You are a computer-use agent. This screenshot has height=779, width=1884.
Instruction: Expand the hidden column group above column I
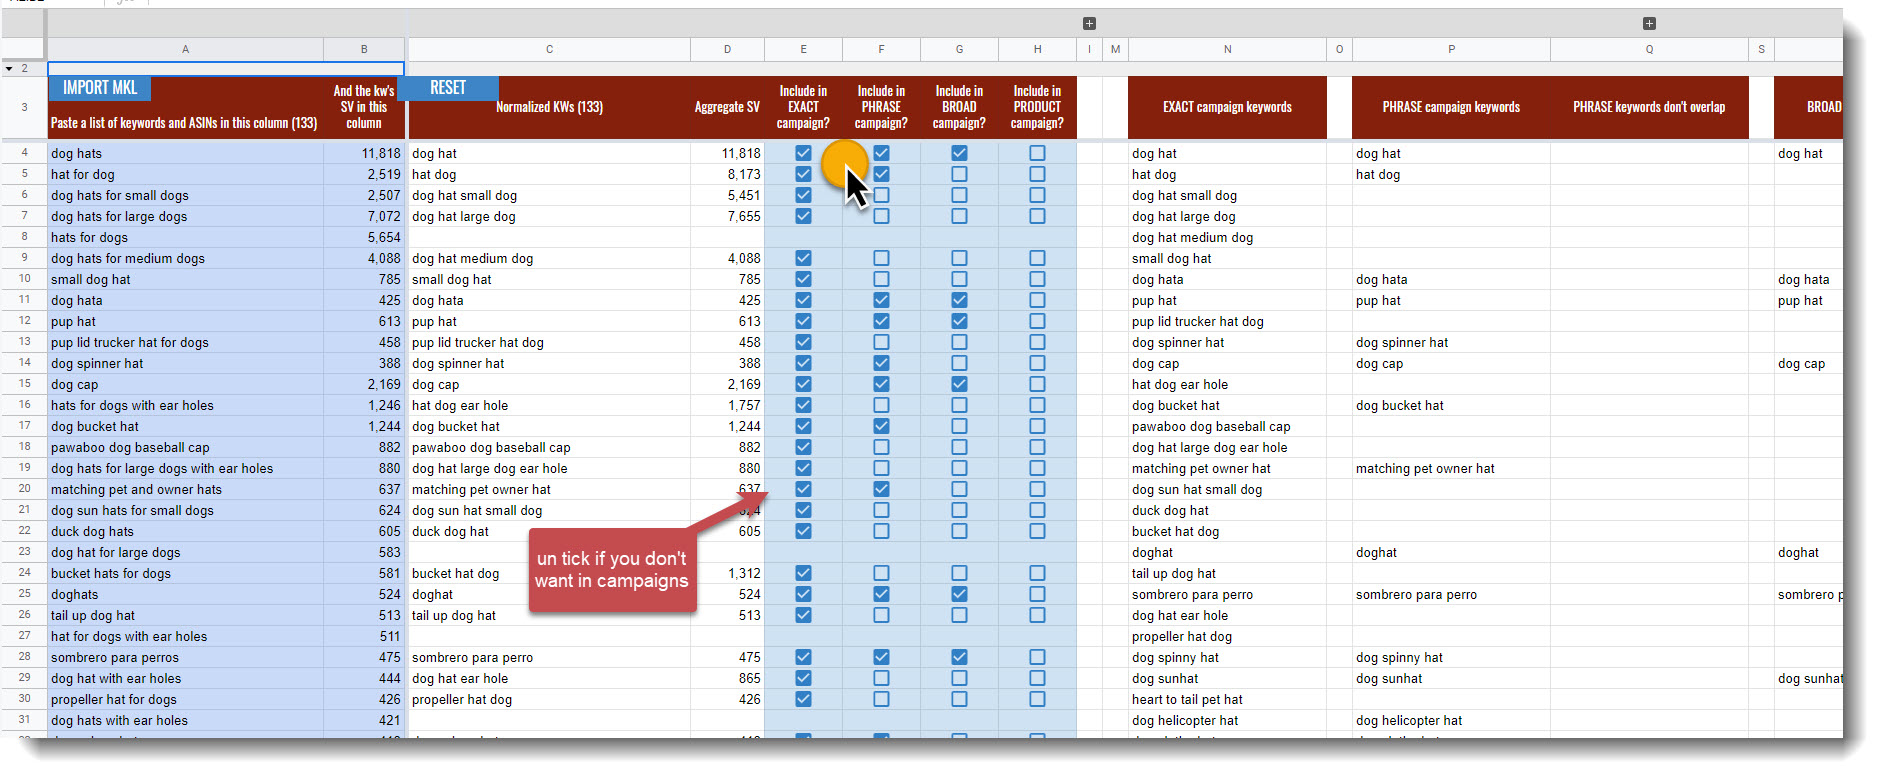point(1089,23)
